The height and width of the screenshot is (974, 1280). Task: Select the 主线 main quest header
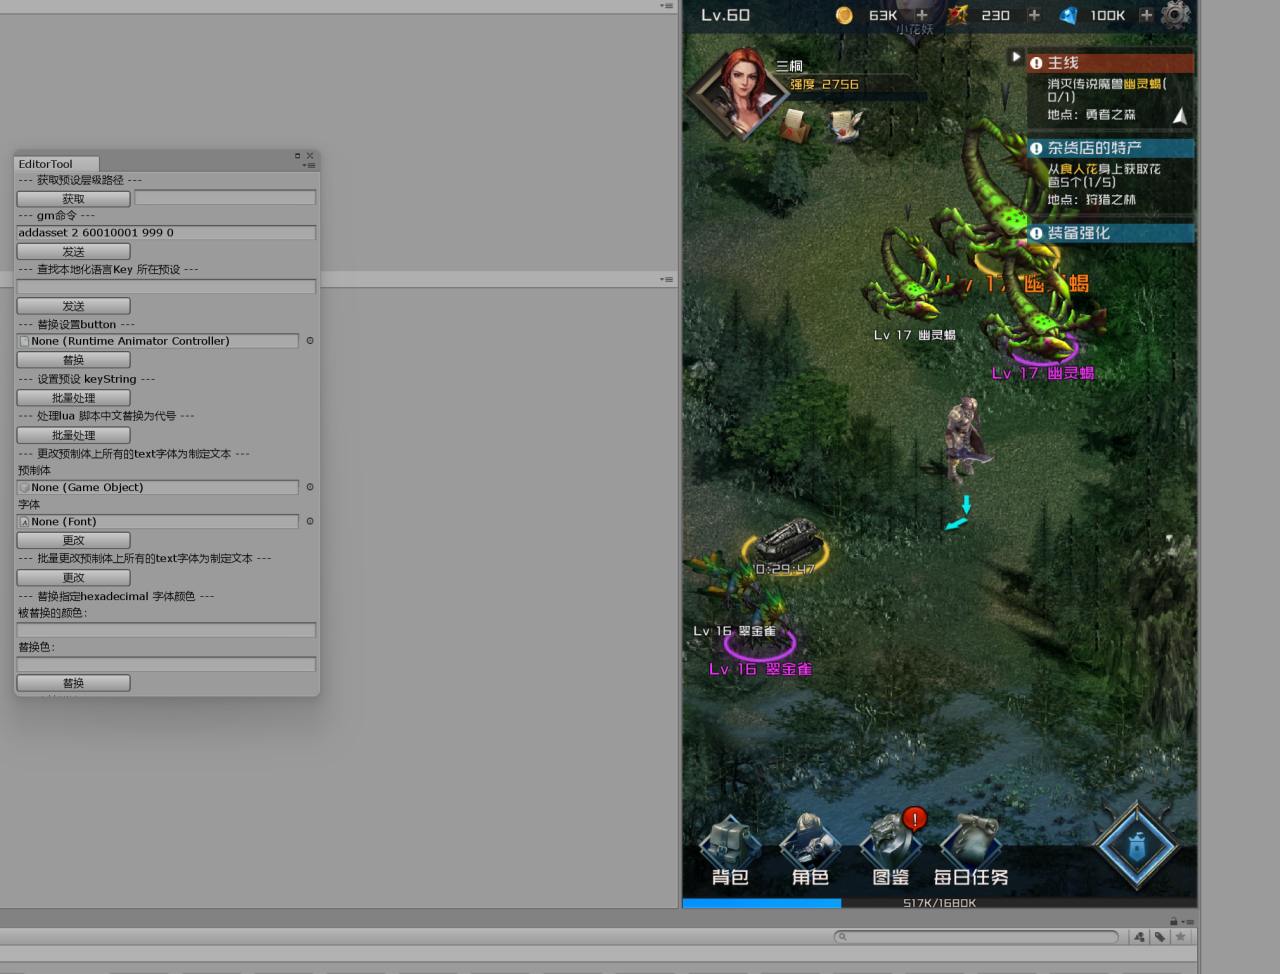[1110, 63]
